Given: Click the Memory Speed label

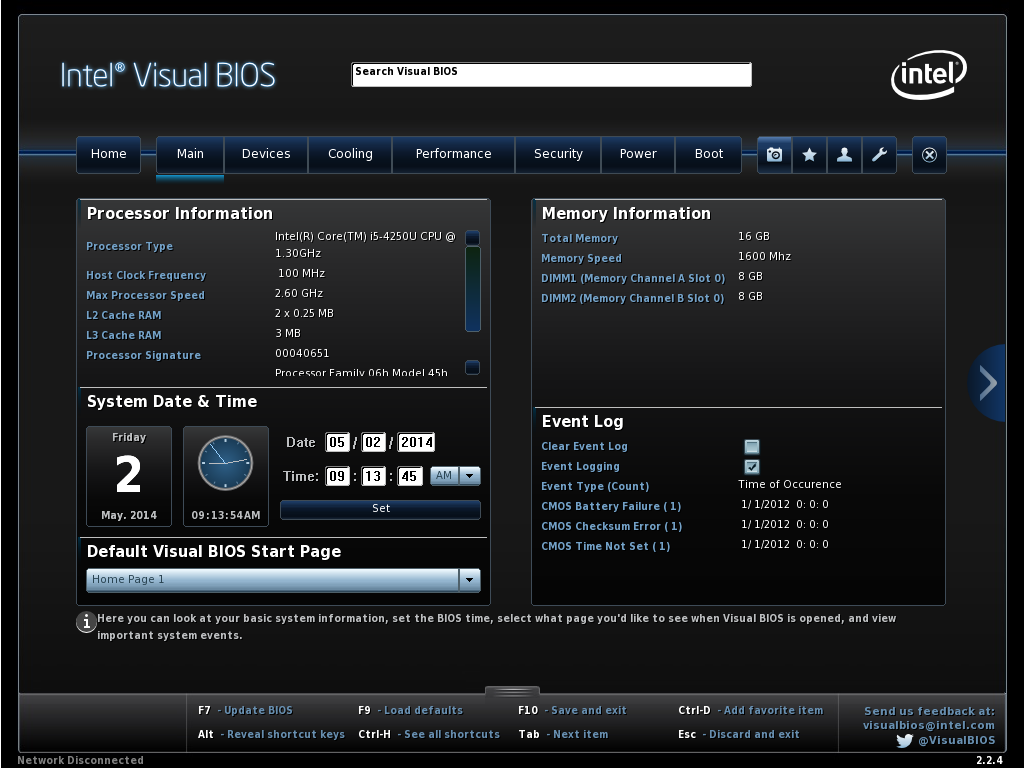Looking at the screenshot, I should pyautogui.click(x=582, y=259).
